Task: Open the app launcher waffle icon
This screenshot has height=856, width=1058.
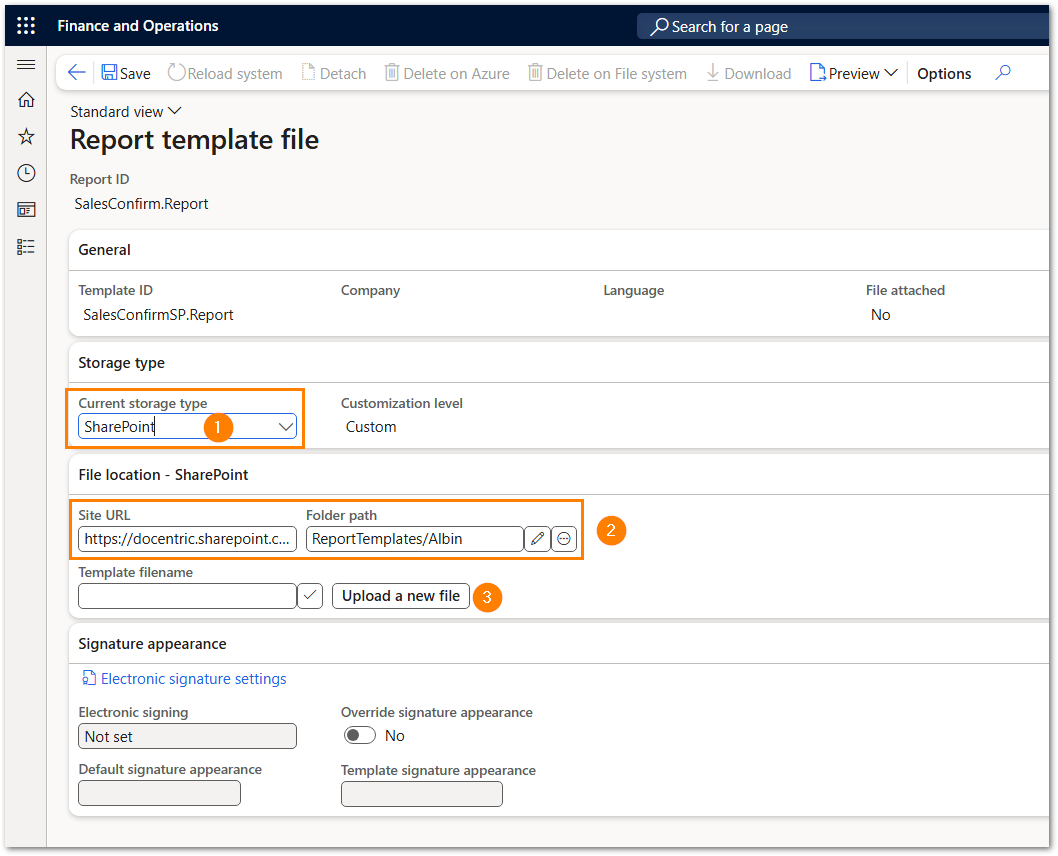Action: 26,26
